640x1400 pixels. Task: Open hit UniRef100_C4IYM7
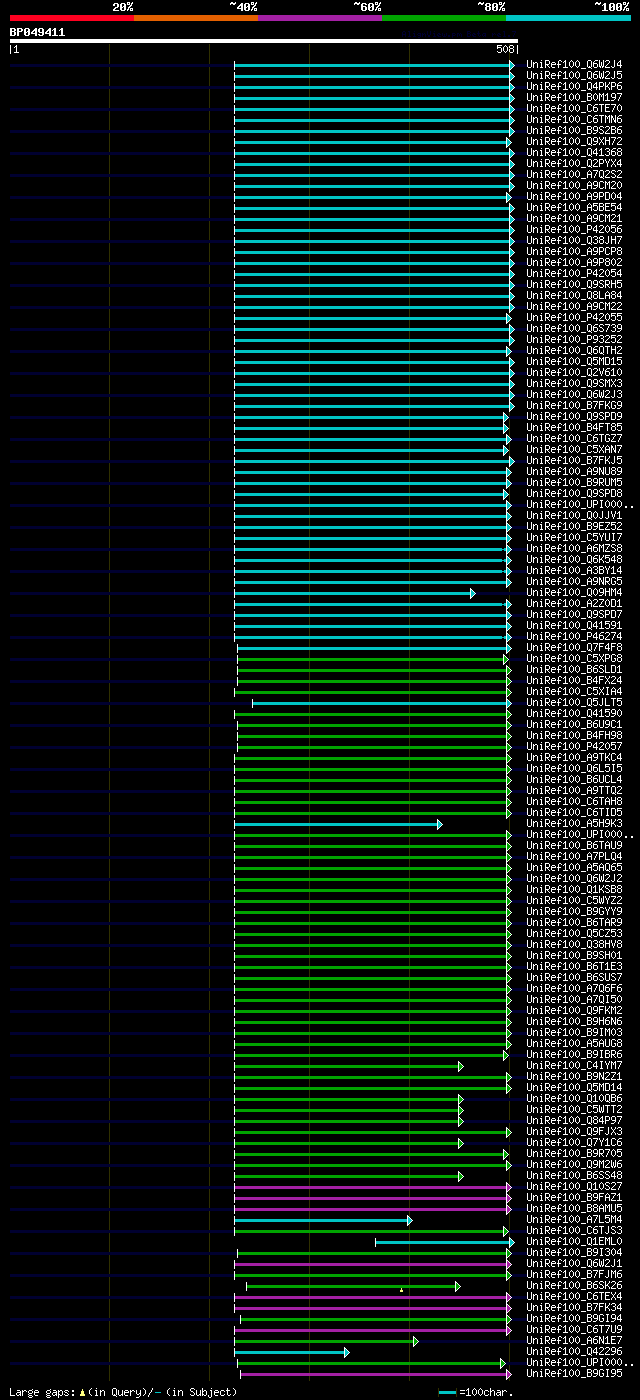tap(574, 1066)
